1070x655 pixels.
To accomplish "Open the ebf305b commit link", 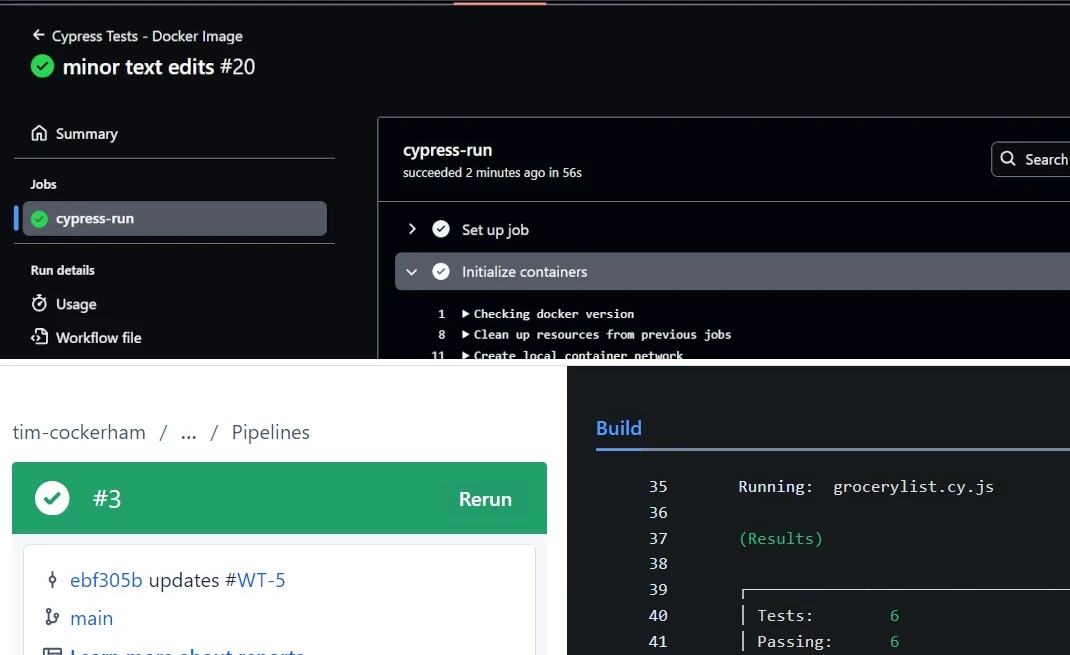I will [106, 580].
